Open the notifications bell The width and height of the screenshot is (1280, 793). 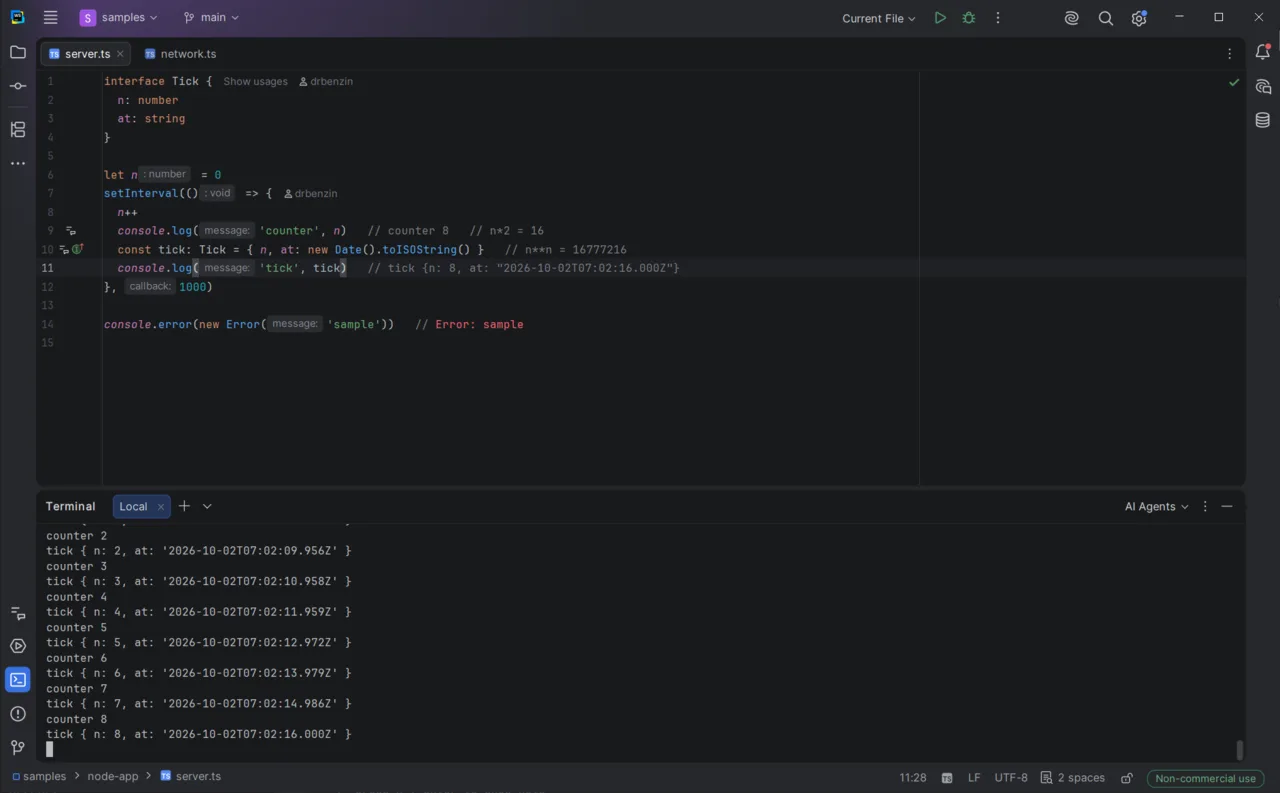point(1263,53)
